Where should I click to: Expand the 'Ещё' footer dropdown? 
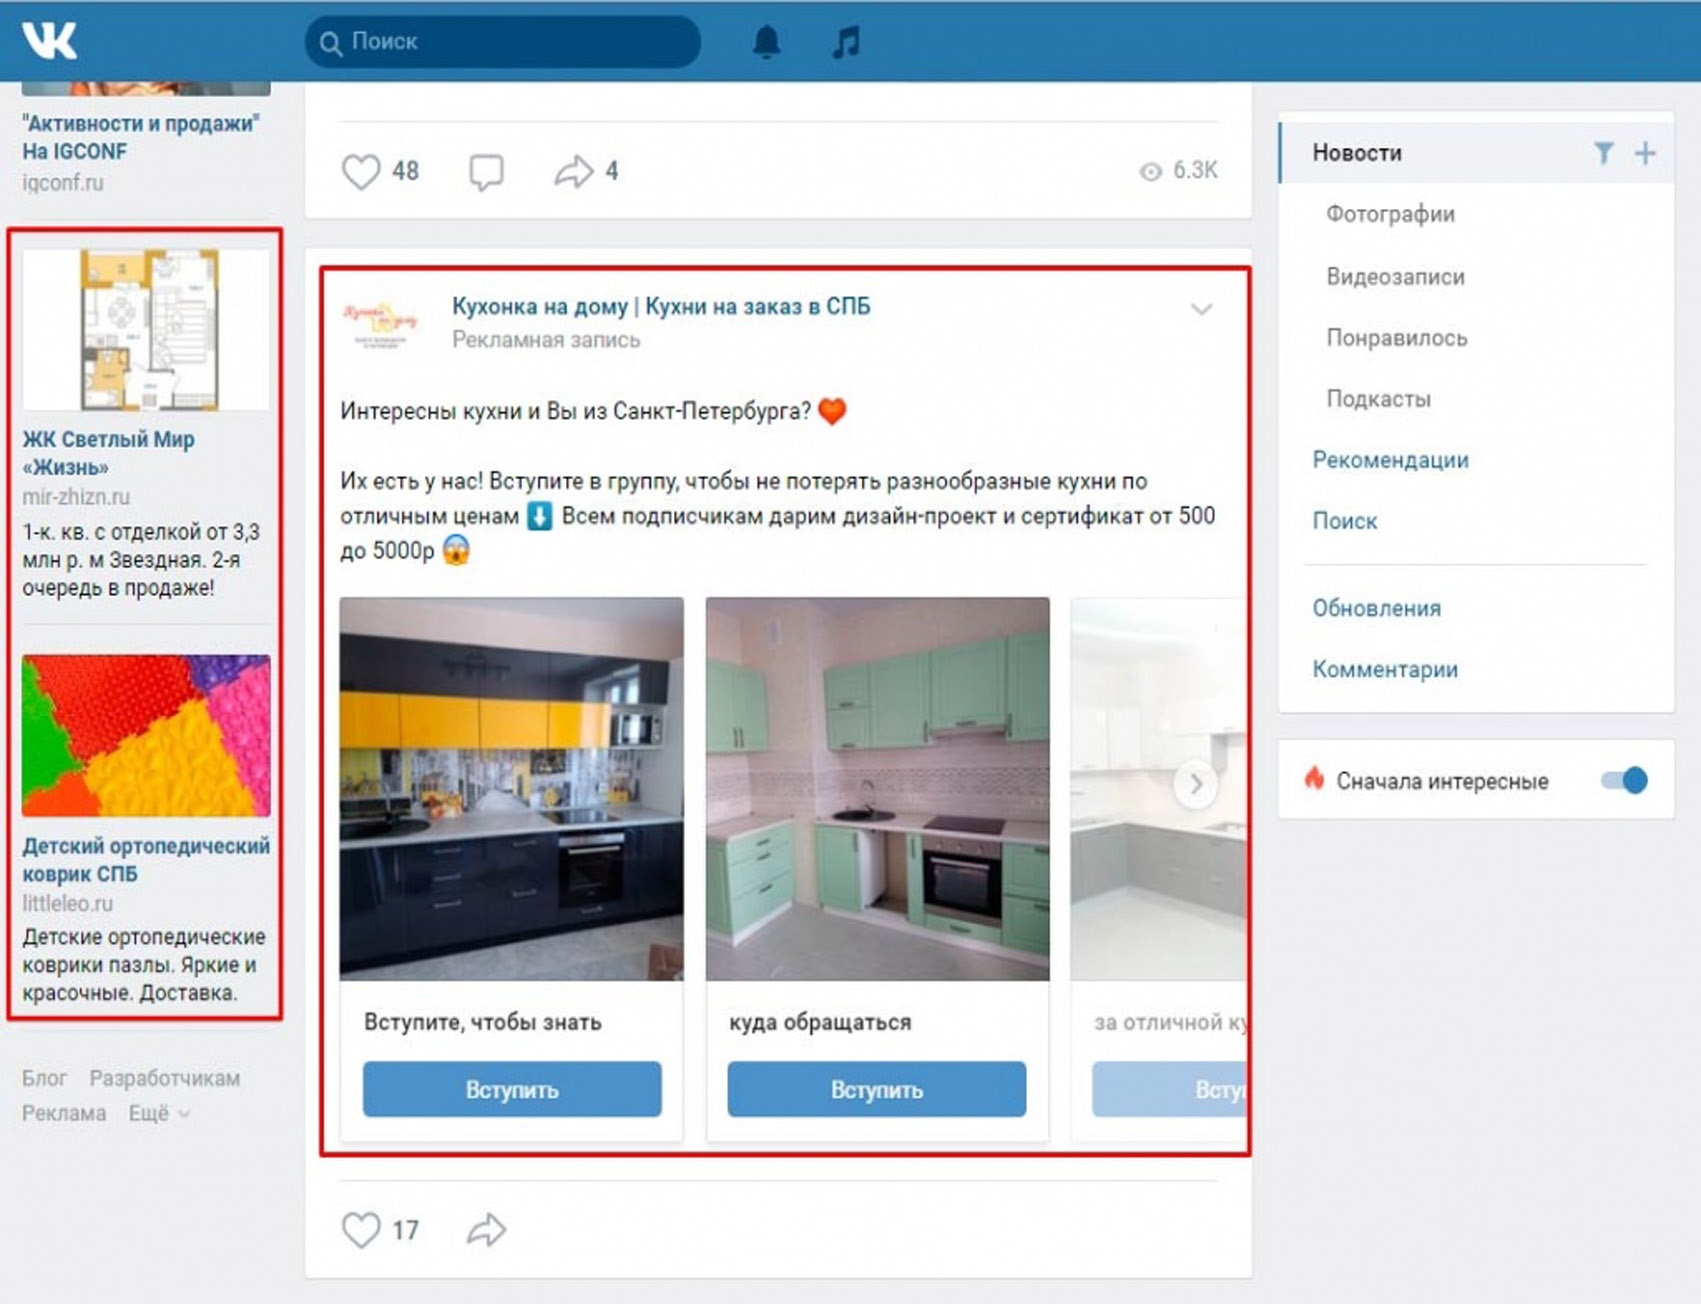158,1113
